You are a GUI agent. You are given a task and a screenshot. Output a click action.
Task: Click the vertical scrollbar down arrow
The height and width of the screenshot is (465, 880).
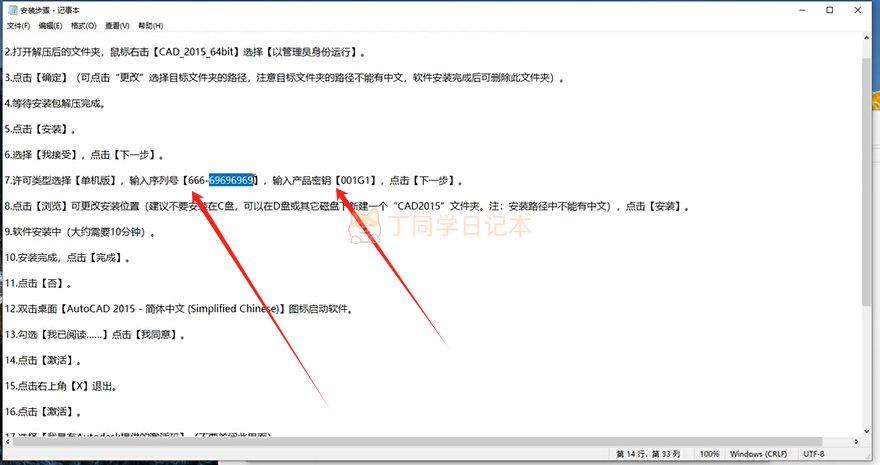coord(867,431)
